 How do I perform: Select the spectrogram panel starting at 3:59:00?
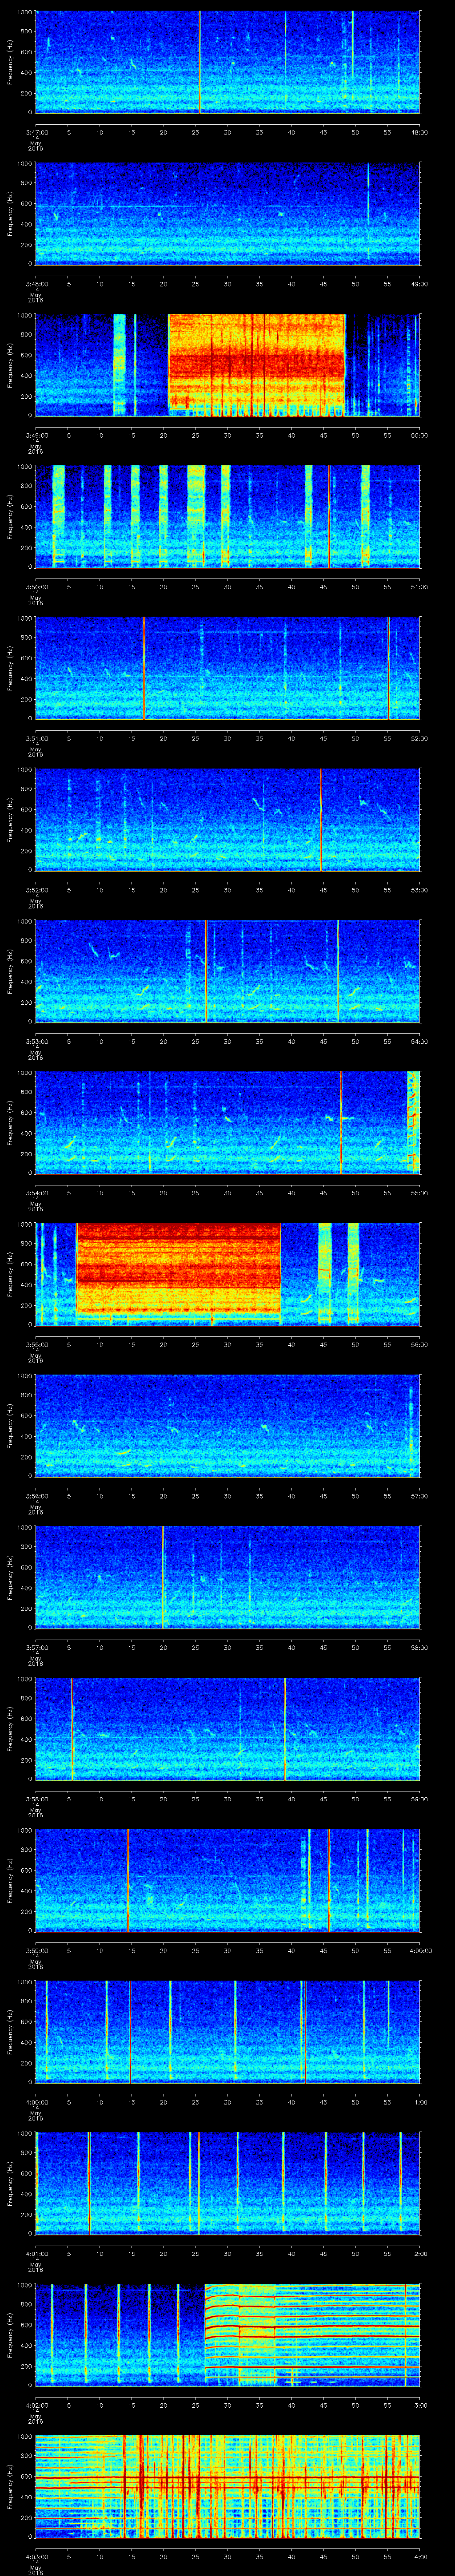click(x=228, y=1881)
